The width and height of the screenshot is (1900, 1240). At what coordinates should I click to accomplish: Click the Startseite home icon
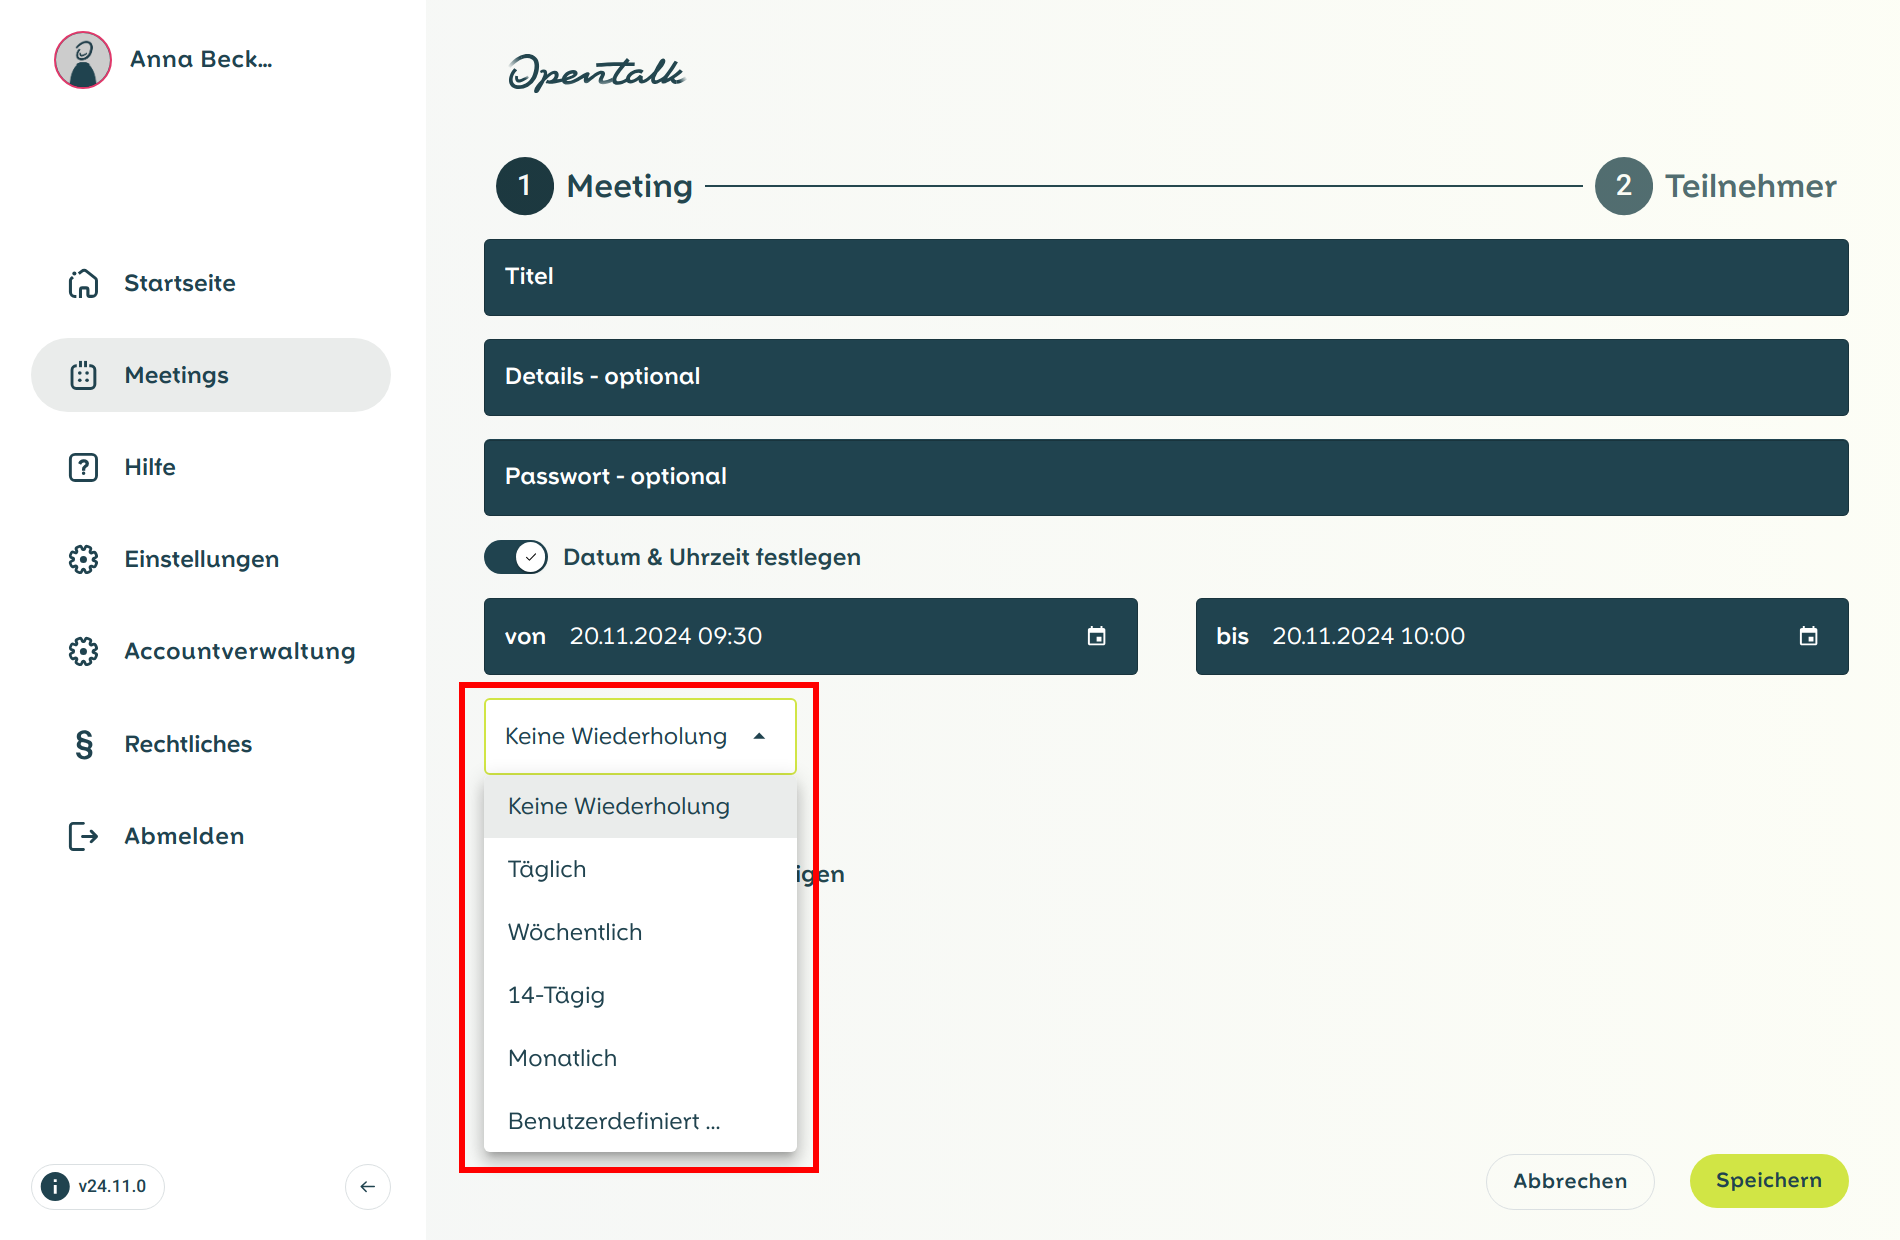click(x=83, y=284)
